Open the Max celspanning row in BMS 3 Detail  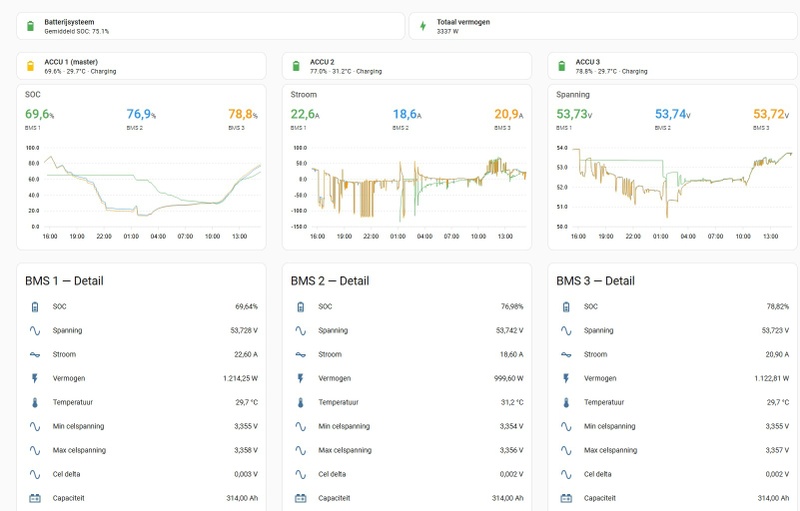pos(672,450)
